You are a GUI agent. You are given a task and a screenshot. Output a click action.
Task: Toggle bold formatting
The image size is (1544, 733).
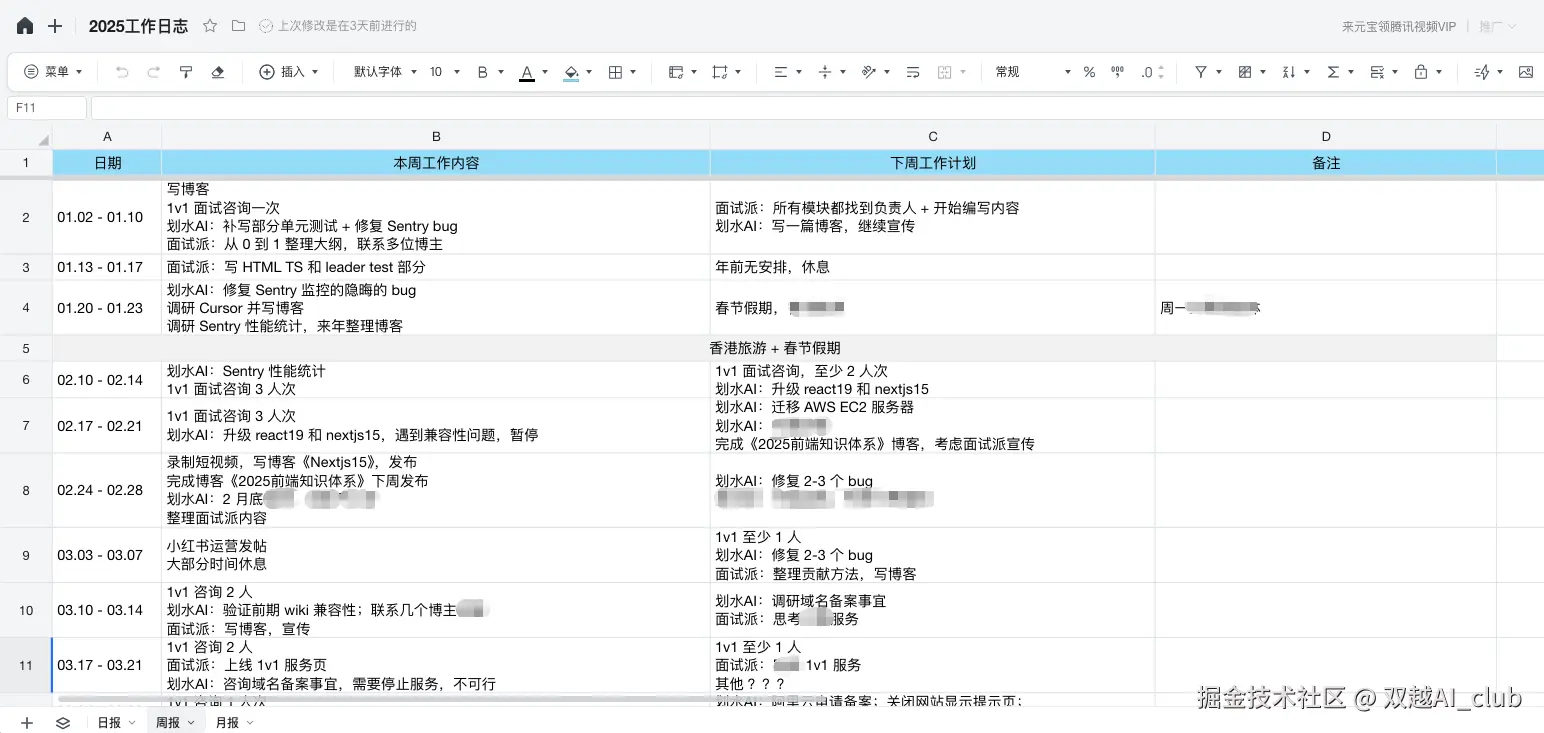coord(483,72)
